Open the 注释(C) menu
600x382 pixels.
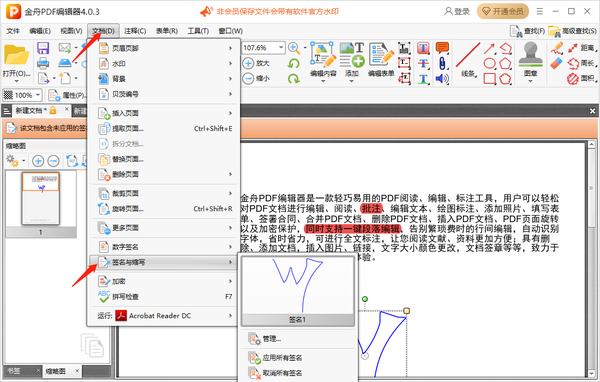point(135,31)
